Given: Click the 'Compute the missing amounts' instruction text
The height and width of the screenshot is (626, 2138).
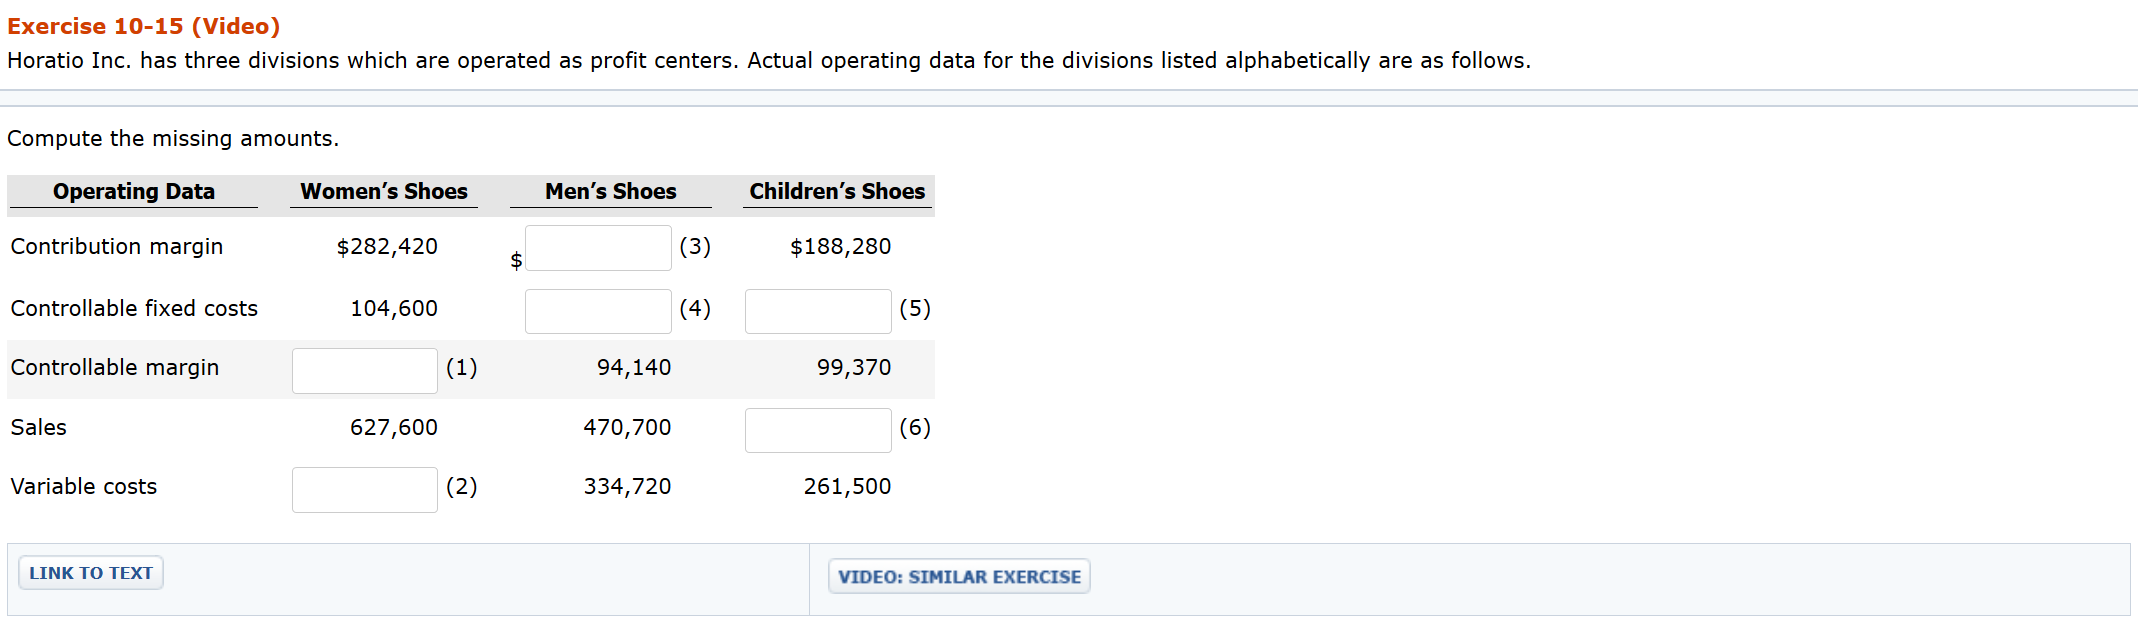Looking at the screenshot, I should (x=173, y=138).
